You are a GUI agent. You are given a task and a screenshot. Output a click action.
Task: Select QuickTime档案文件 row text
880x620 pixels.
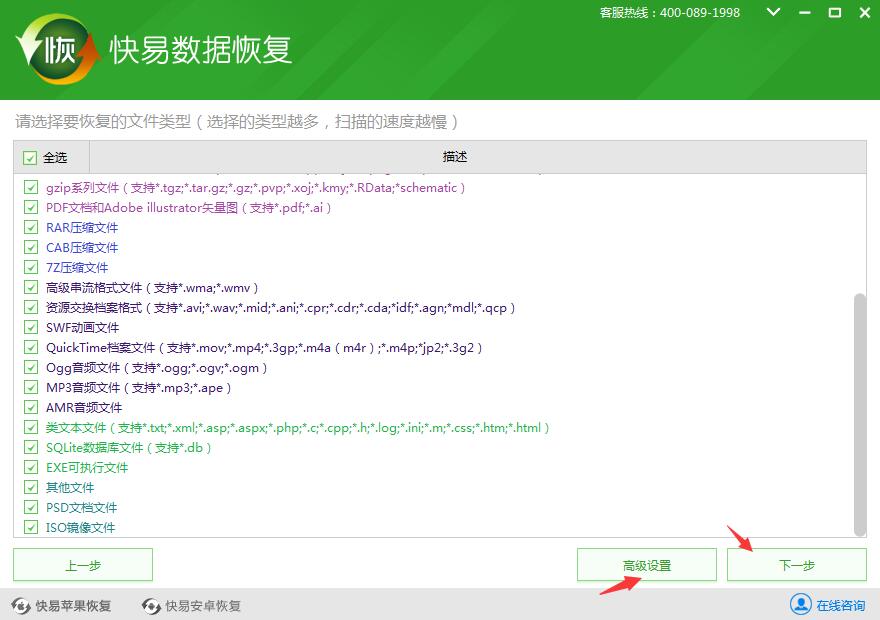tap(264, 347)
